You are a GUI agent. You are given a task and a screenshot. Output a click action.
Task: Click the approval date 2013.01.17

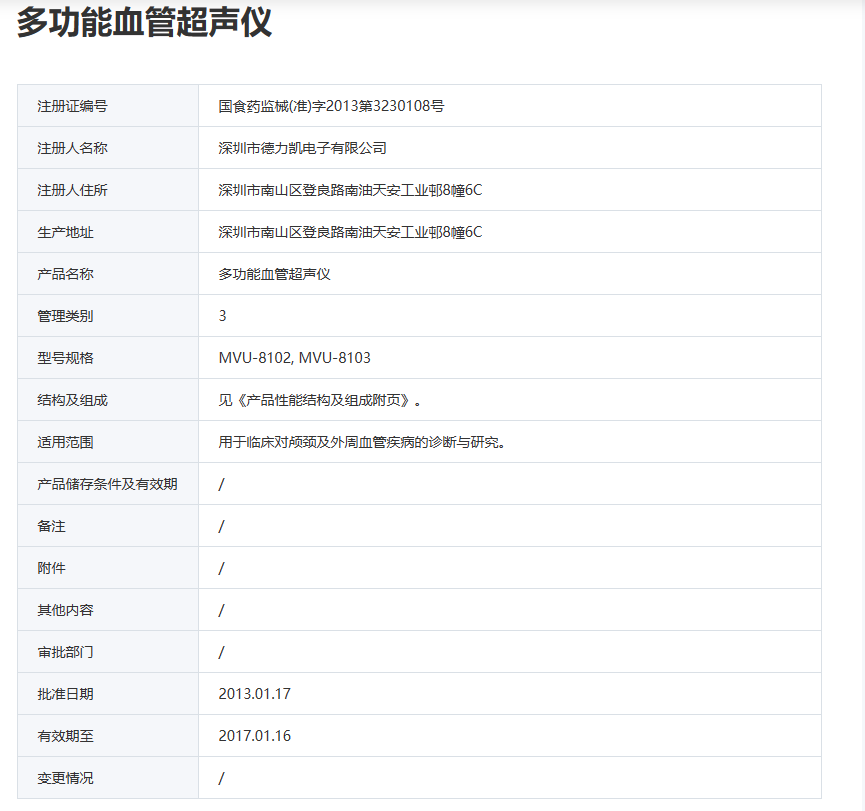254,694
